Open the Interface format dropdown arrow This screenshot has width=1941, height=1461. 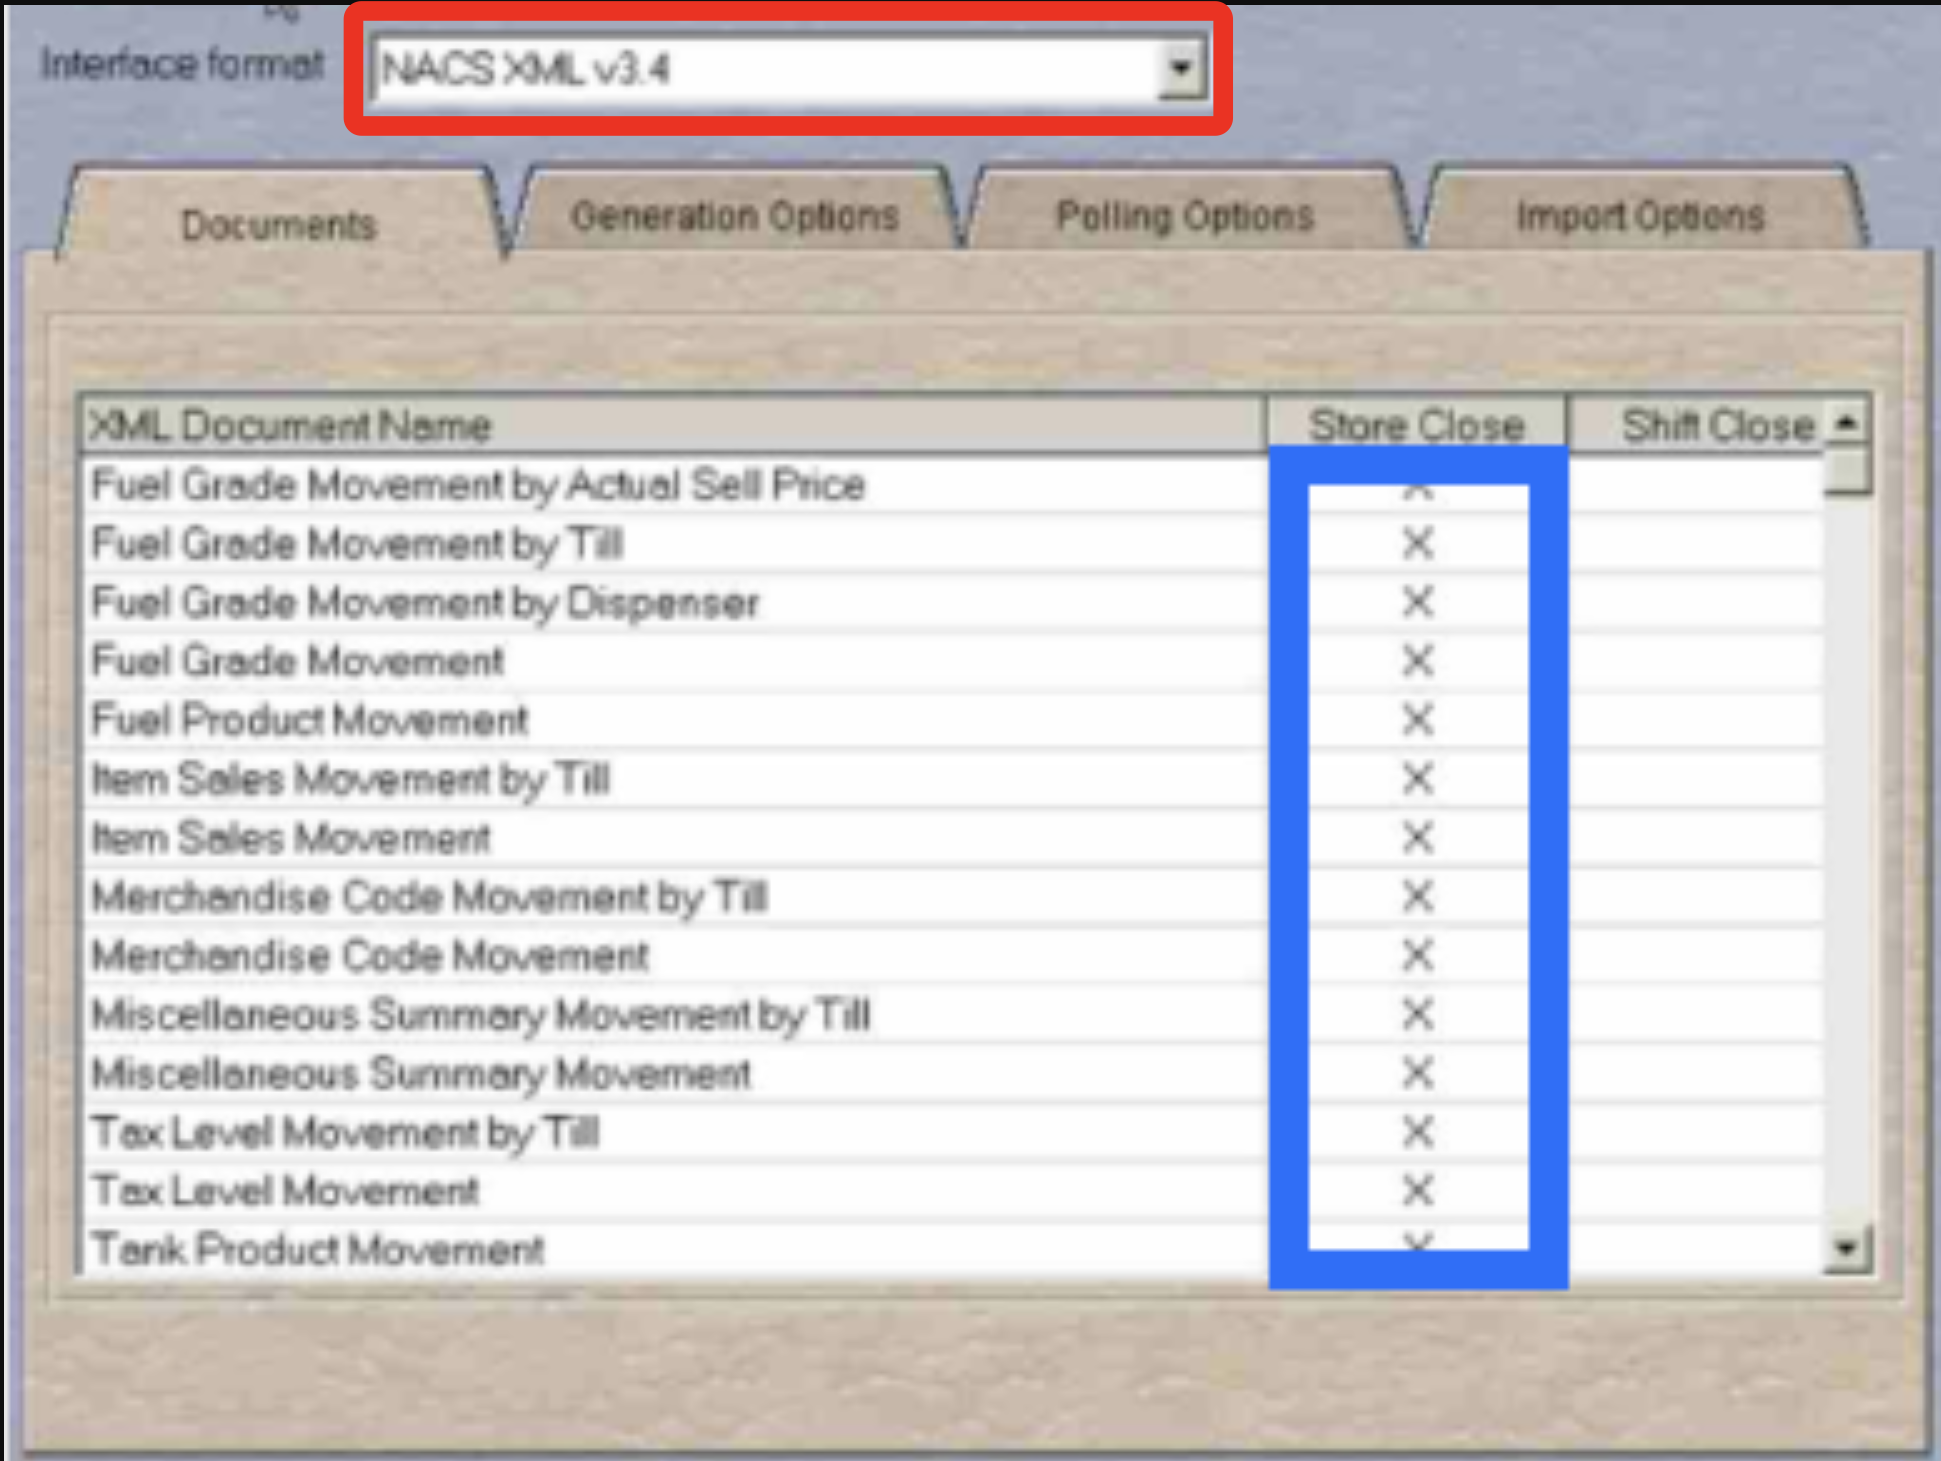[x=1180, y=69]
